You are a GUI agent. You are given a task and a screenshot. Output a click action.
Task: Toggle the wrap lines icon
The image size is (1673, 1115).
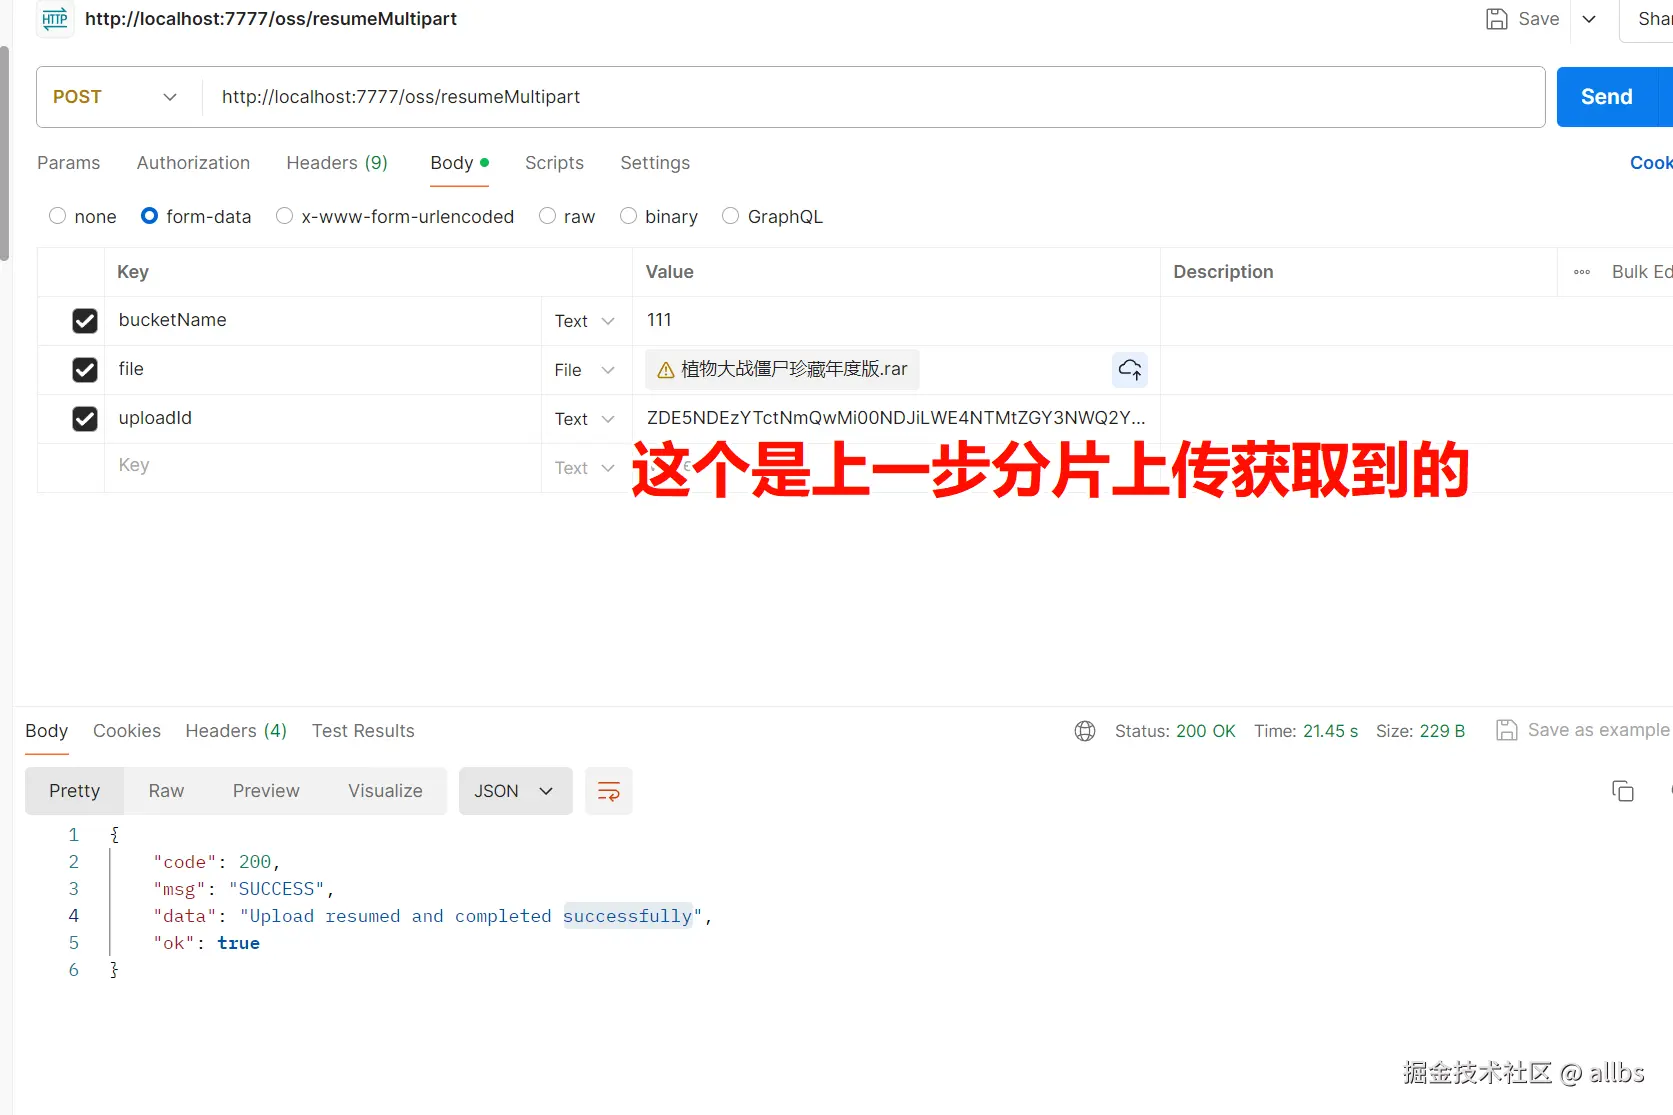608,791
